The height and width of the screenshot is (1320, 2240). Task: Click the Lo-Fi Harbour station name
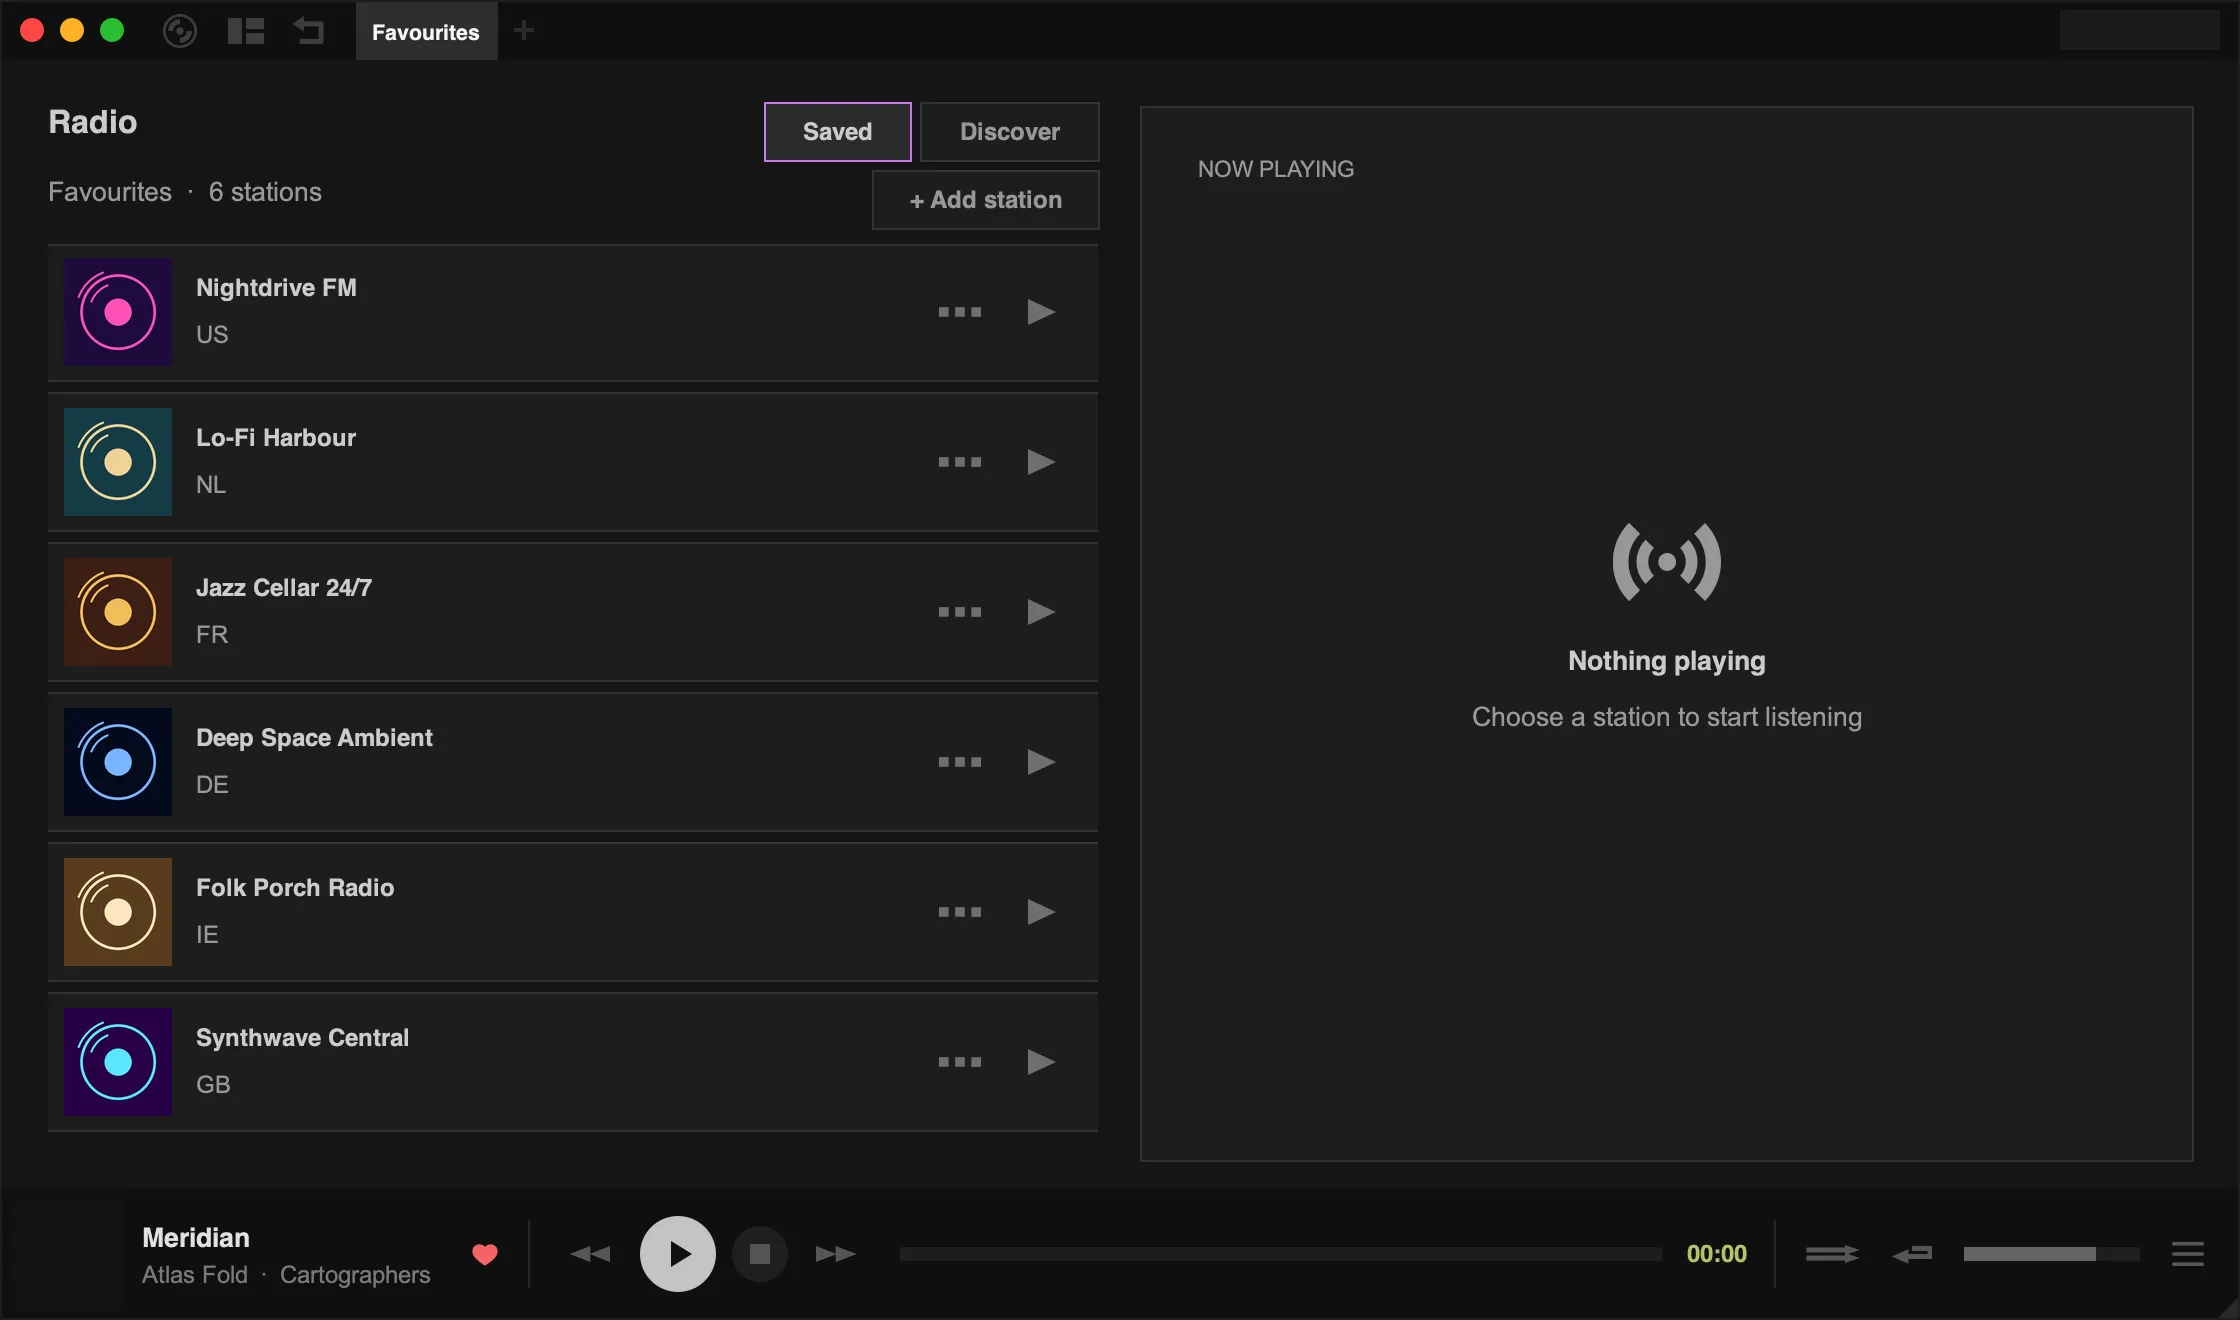pyautogui.click(x=276, y=438)
